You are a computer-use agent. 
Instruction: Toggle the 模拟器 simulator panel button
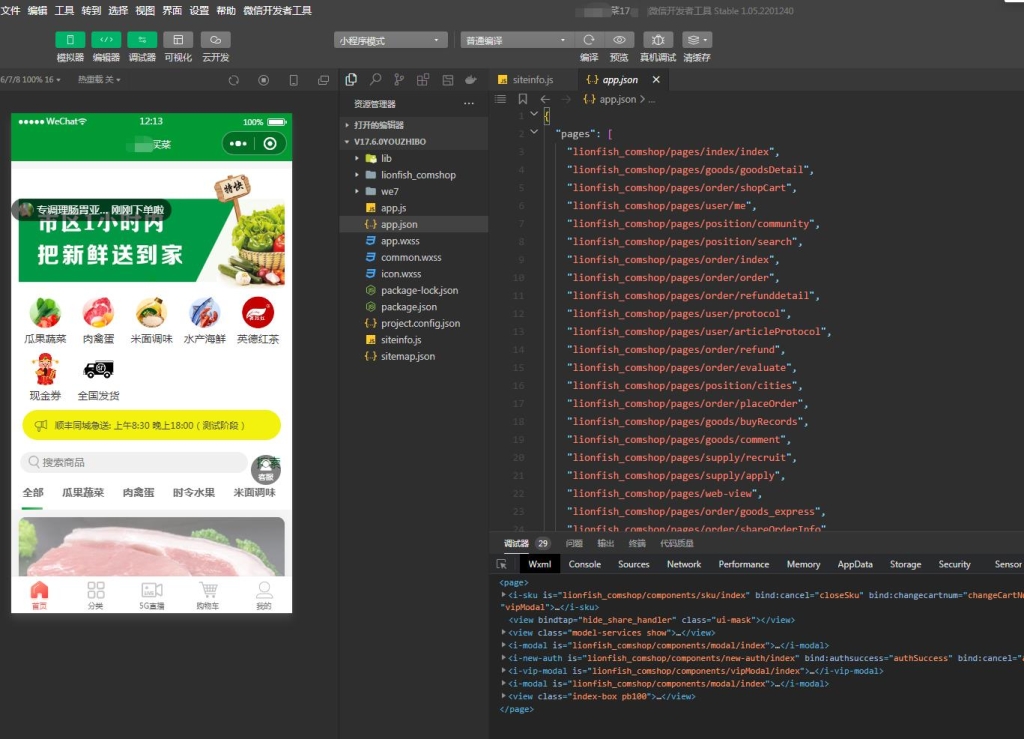[x=70, y=40]
